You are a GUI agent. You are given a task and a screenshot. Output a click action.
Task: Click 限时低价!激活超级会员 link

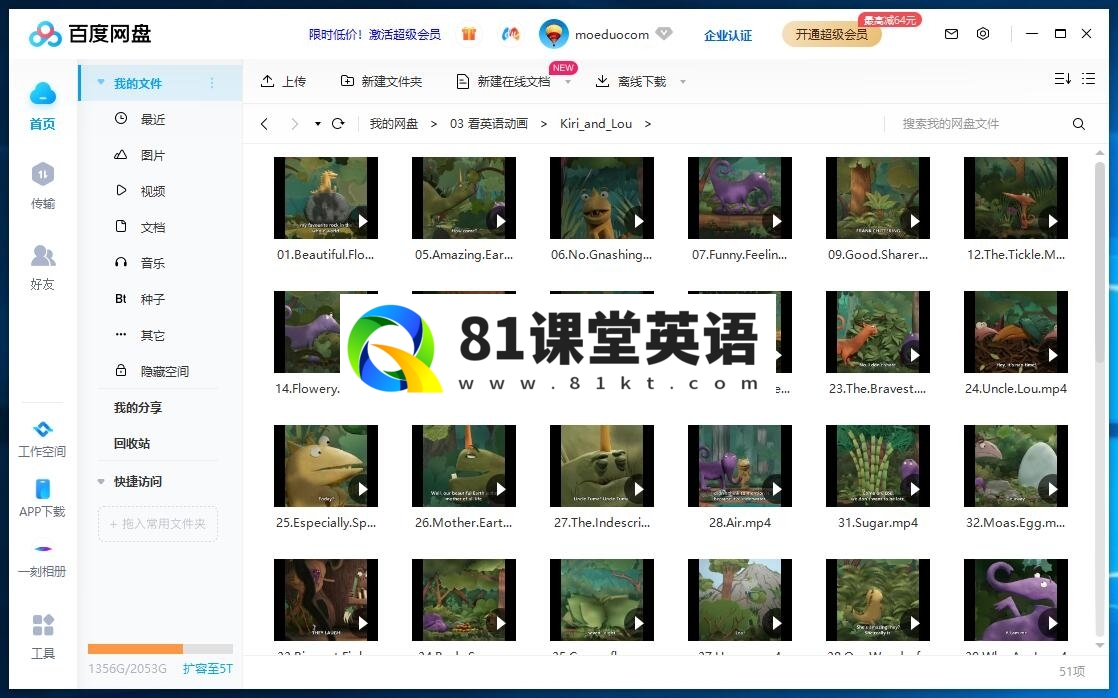[374, 34]
